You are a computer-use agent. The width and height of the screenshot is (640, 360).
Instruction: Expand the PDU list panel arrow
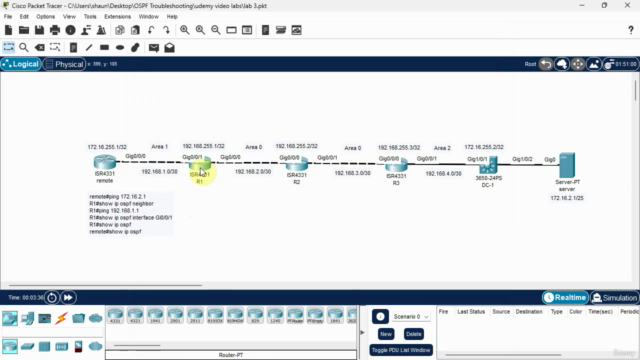pos(362,333)
